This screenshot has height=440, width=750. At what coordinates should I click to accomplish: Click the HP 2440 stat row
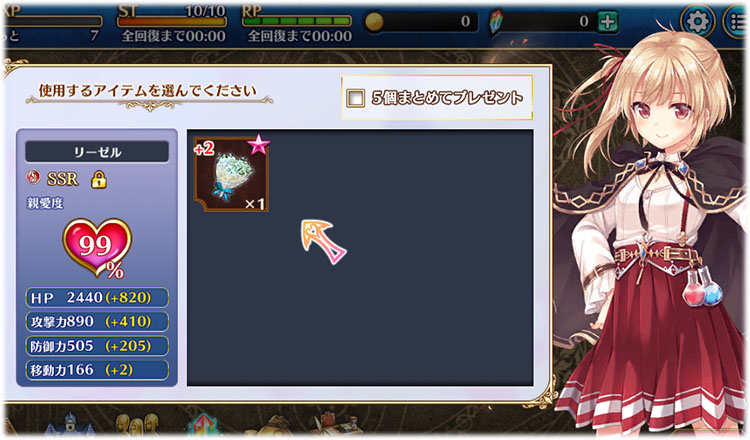[x=97, y=297]
